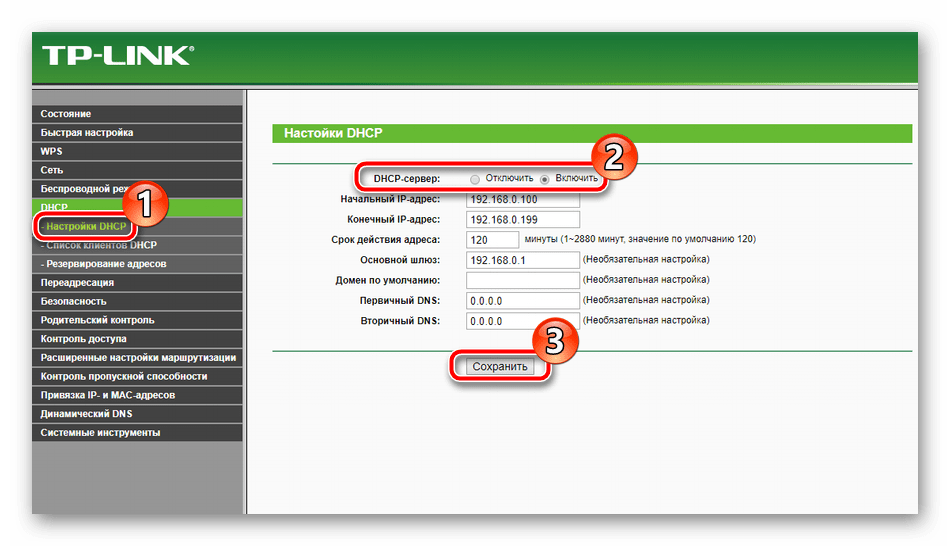Click the Сохранить button
This screenshot has width=950, height=546.
tap(500, 366)
